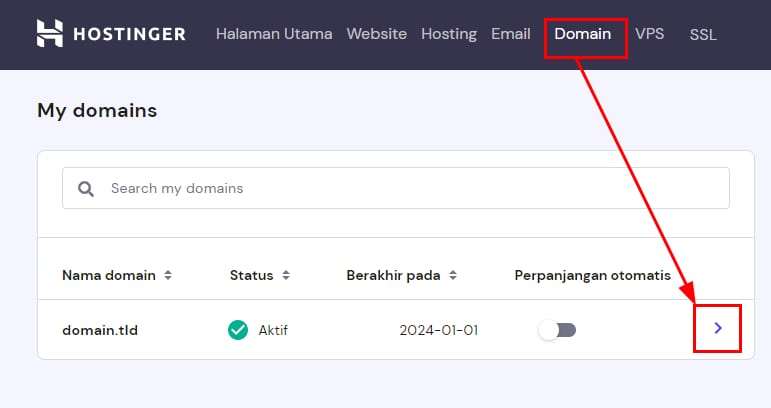Click the Search my domains field

tap(396, 188)
